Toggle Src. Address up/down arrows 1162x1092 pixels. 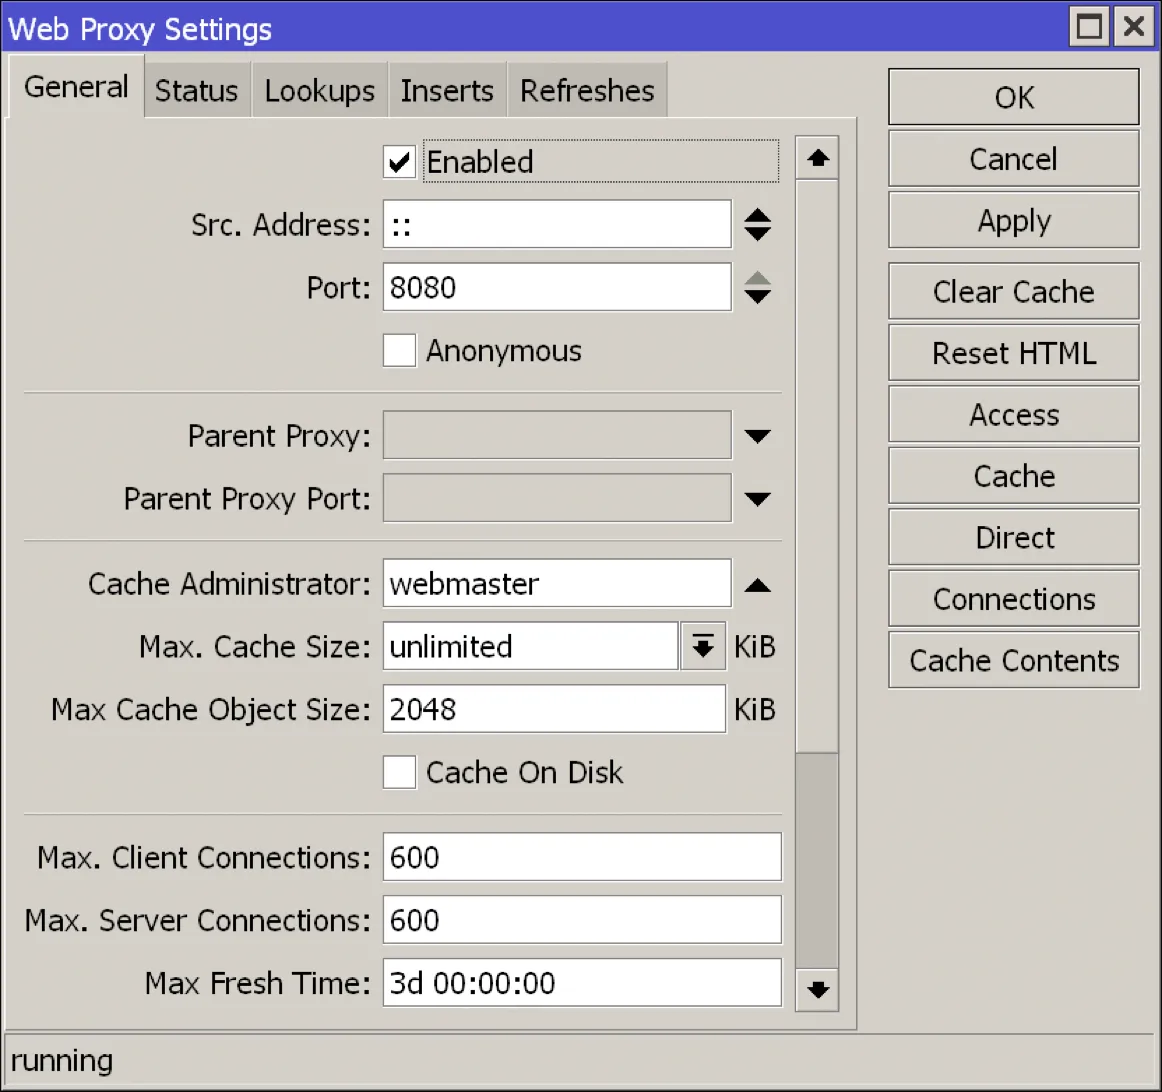tap(757, 224)
